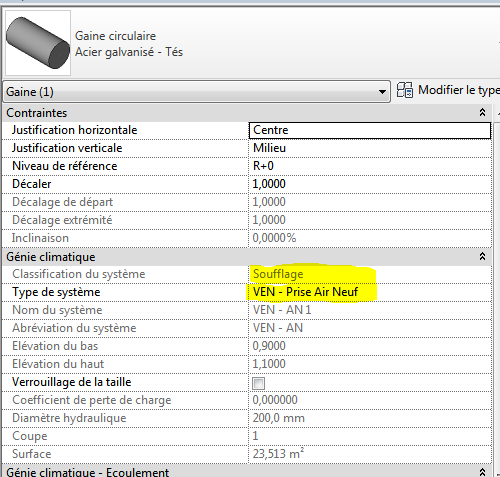
Task: Click the Acier galvanisé - Tés type label
Action: pos(129,52)
